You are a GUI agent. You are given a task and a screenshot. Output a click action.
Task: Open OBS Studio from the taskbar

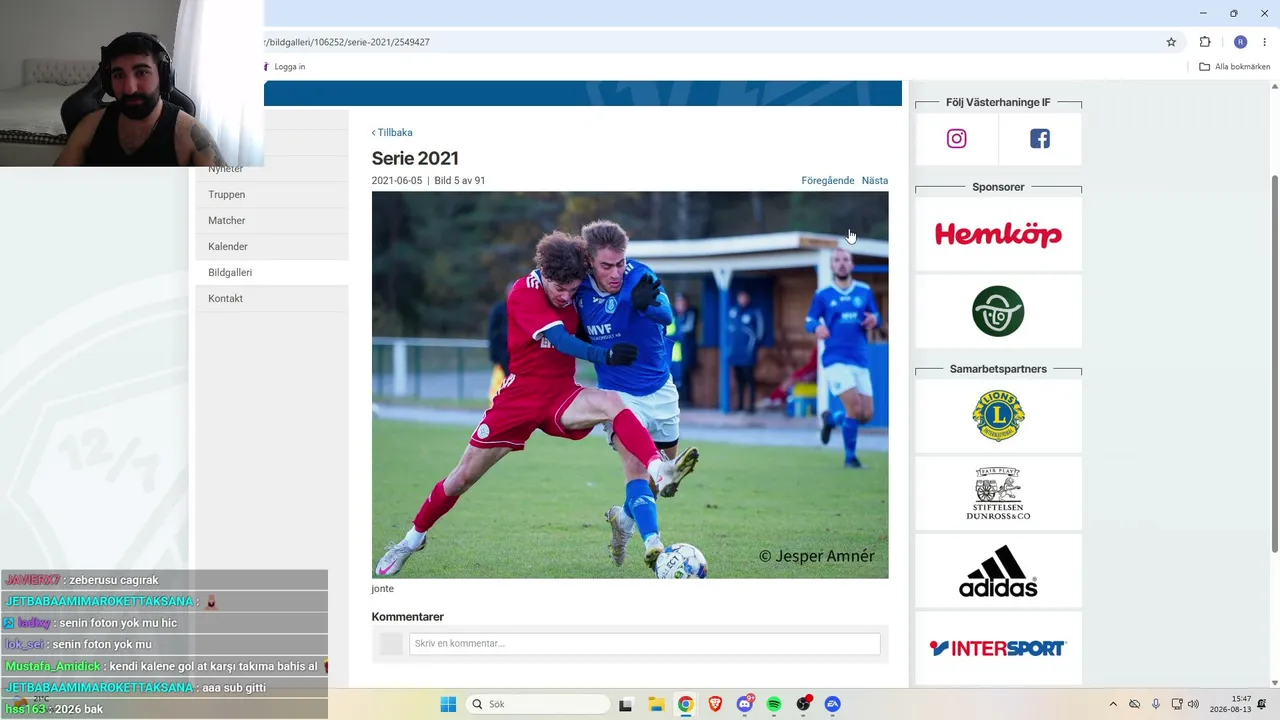coord(803,704)
